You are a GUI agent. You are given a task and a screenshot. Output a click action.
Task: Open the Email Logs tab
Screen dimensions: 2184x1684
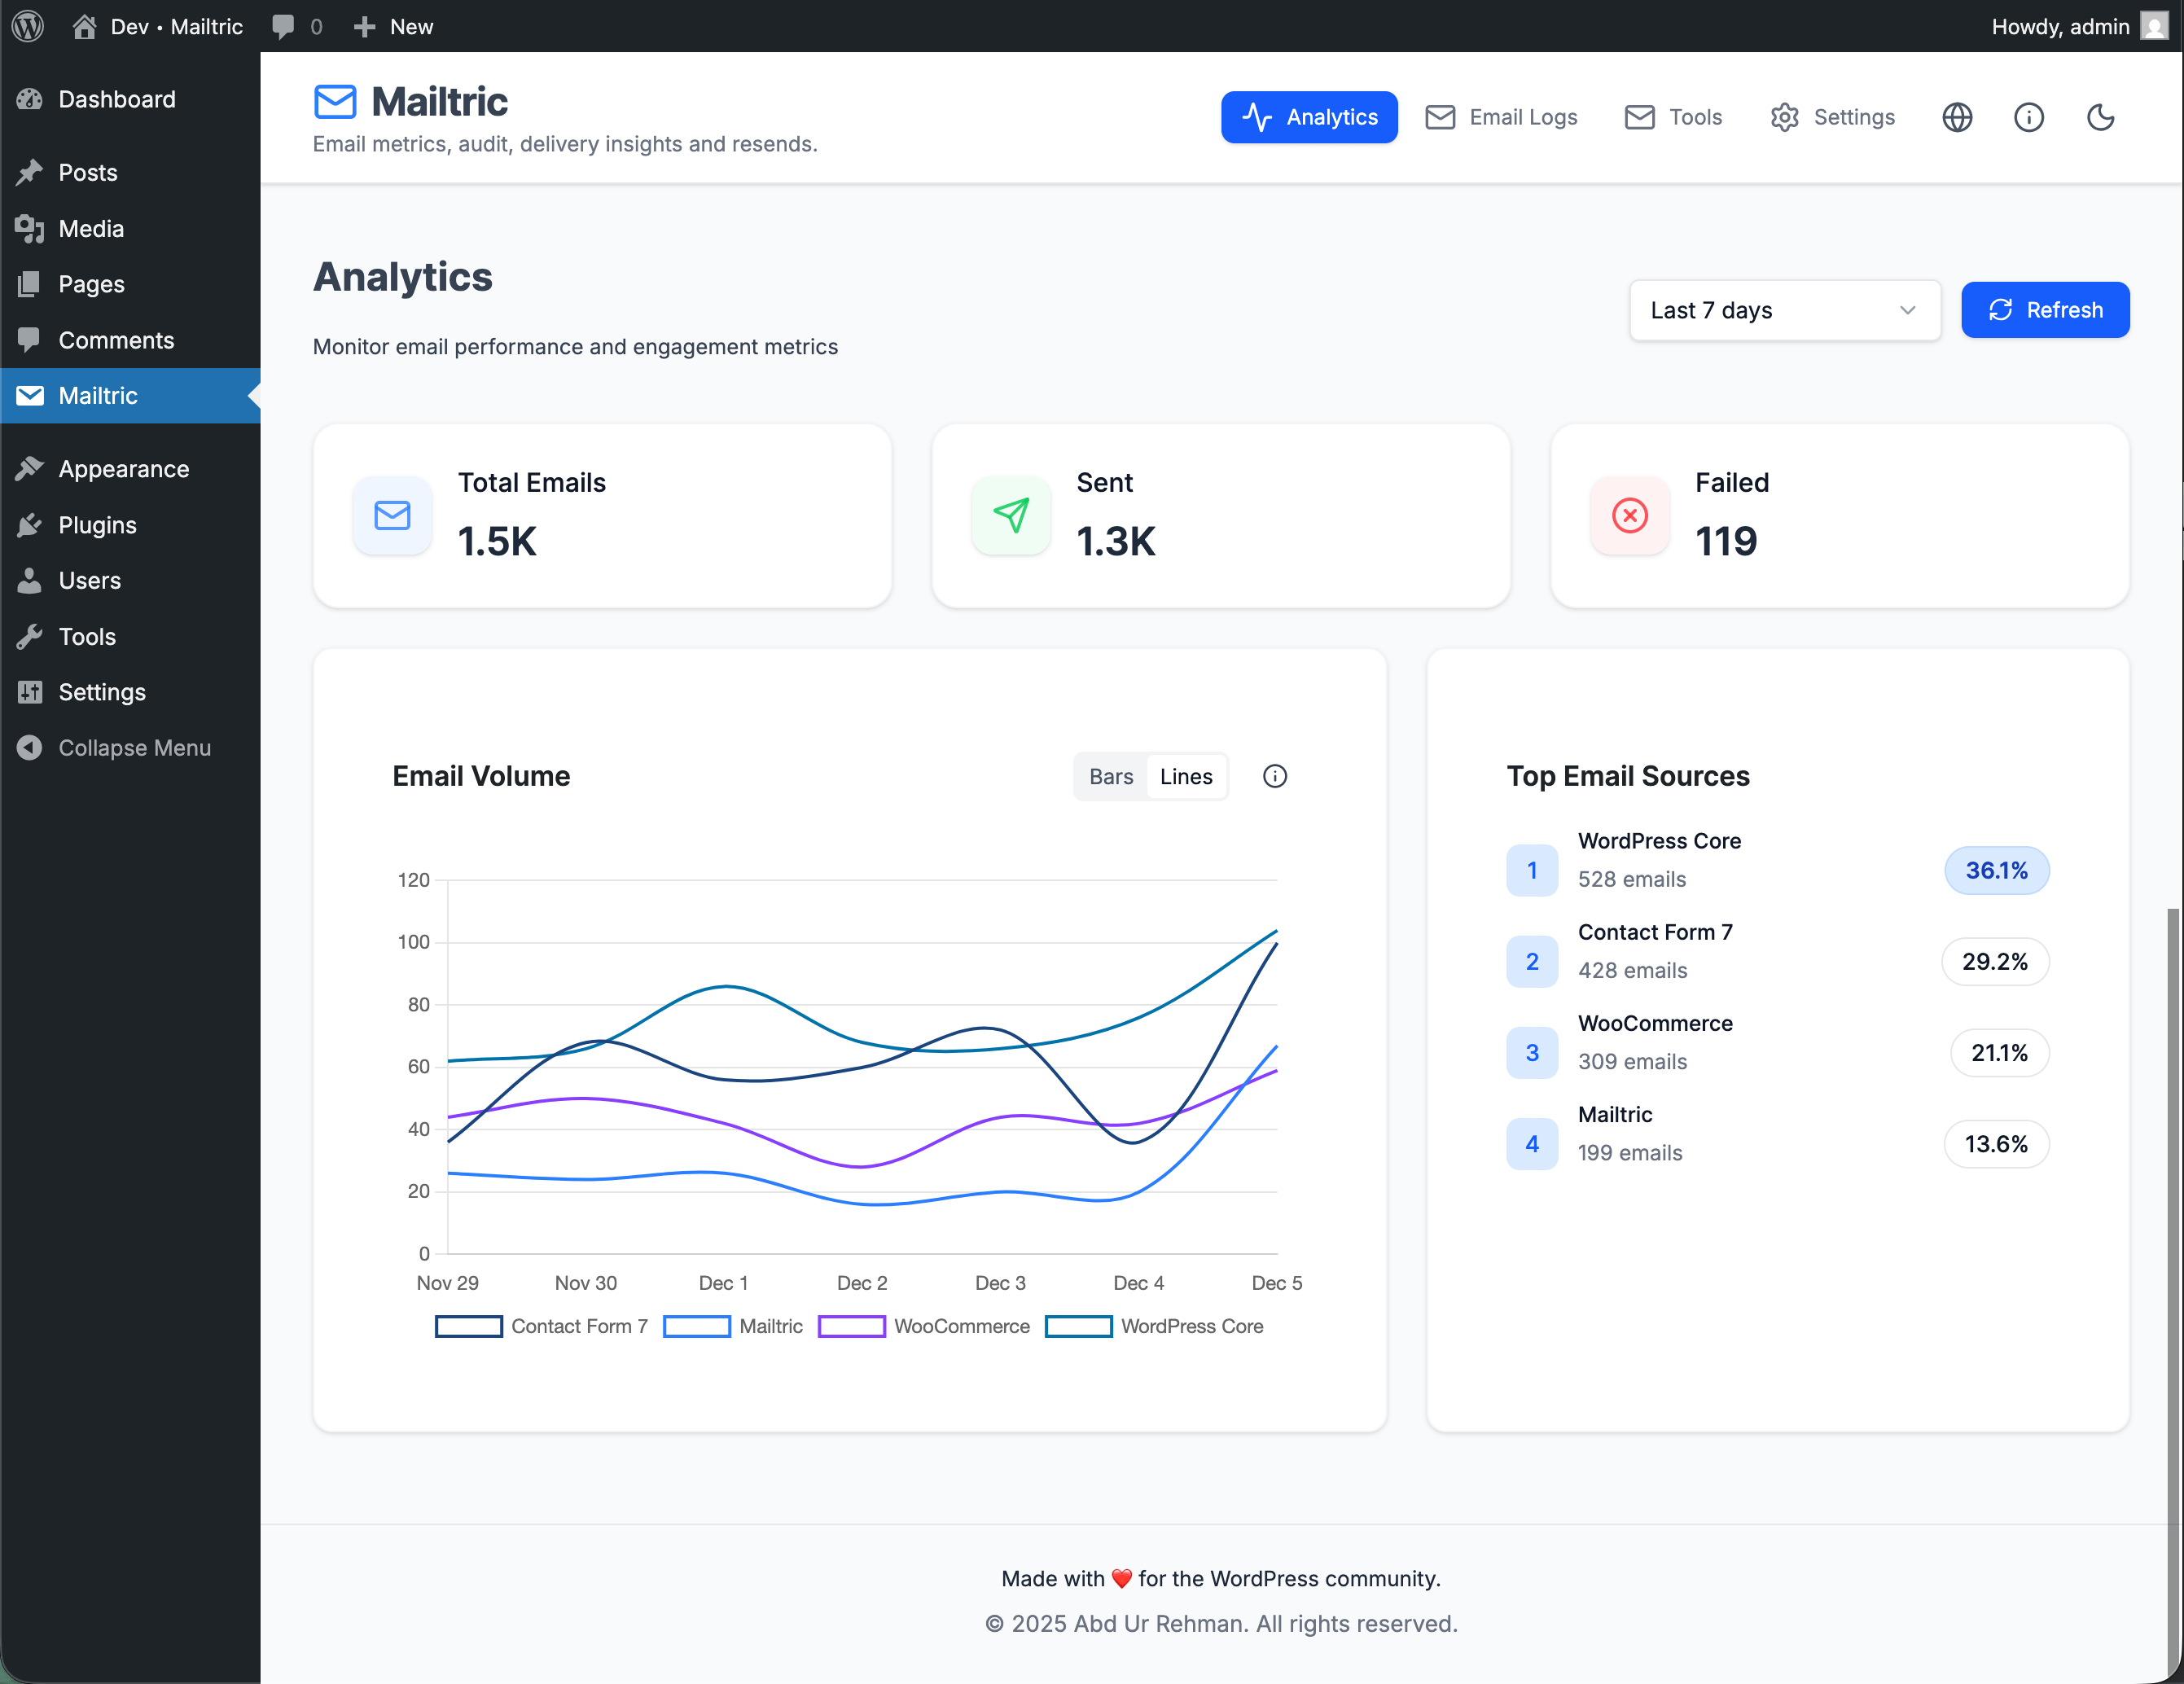[1501, 117]
